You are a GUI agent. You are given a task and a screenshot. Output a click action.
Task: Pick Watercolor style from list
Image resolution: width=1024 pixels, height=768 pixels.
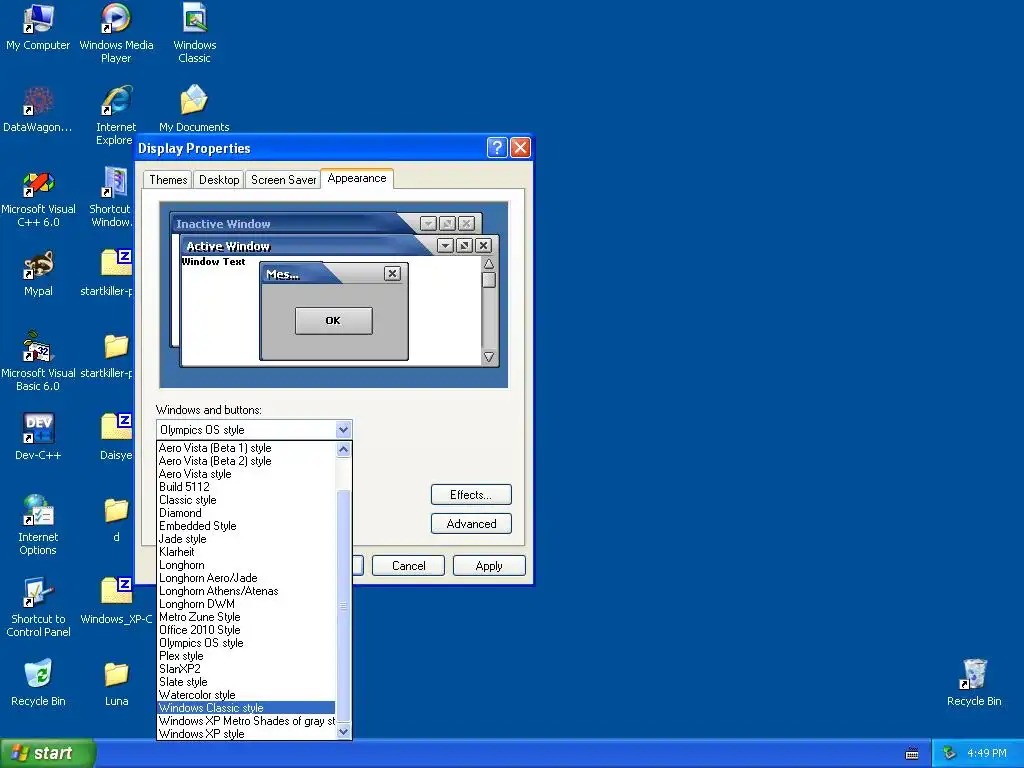click(x=246, y=695)
